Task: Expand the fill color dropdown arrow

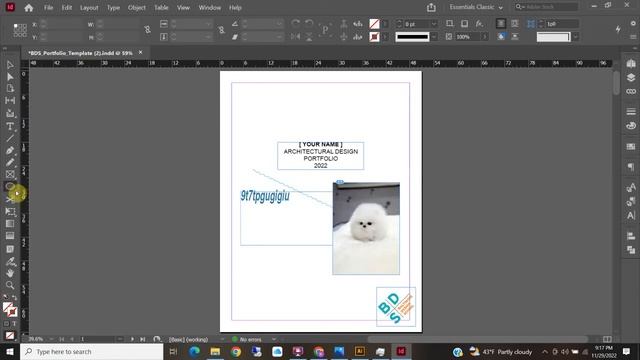Action: tap(384, 24)
